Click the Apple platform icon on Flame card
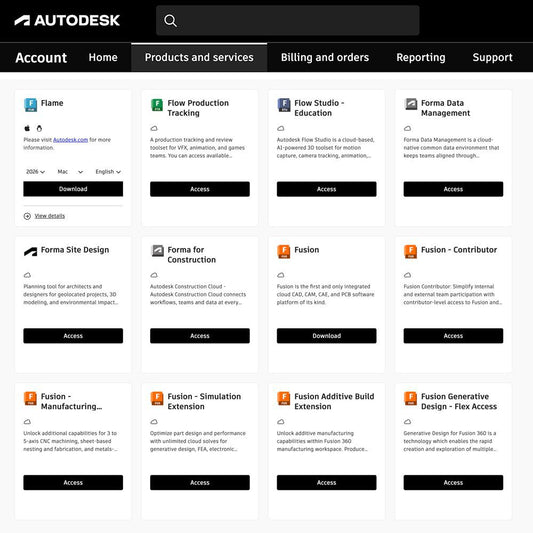This screenshot has width=533, height=533. 27,128
